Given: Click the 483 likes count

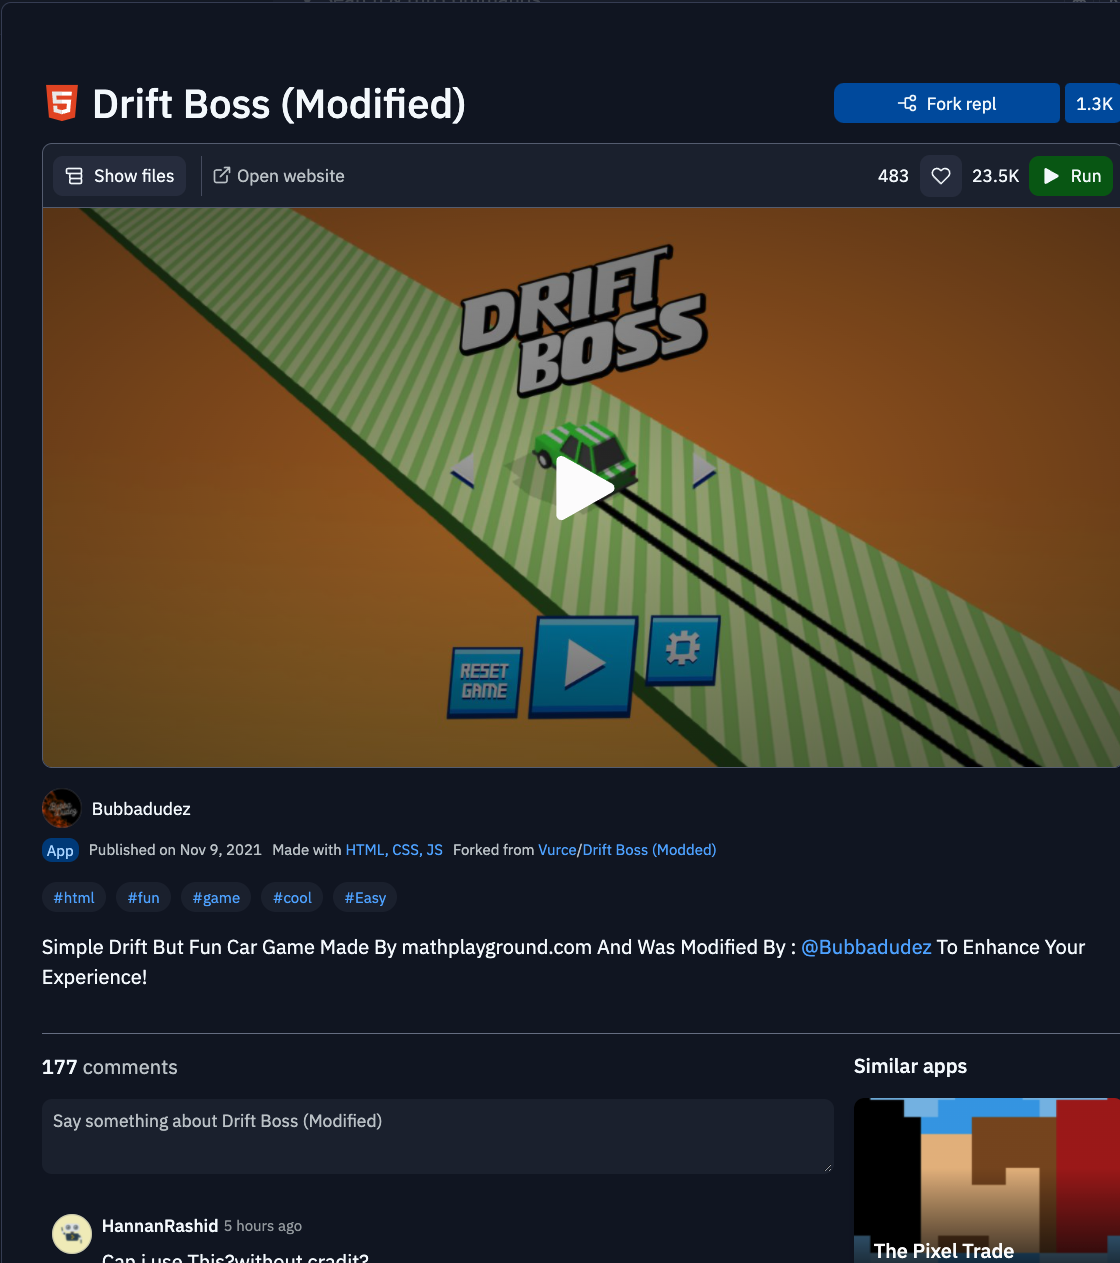Looking at the screenshot, I should click(893, 176).
